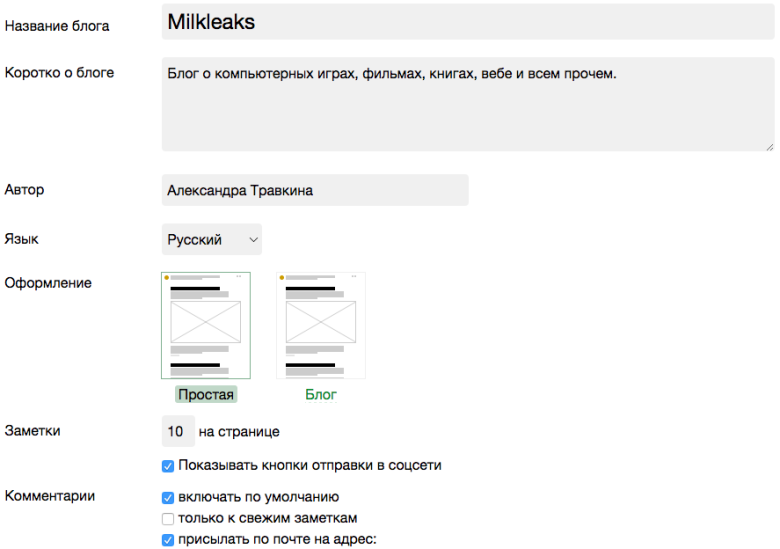Toggle 'присылать по почте на адрес' checkbox

pos(168,540)
